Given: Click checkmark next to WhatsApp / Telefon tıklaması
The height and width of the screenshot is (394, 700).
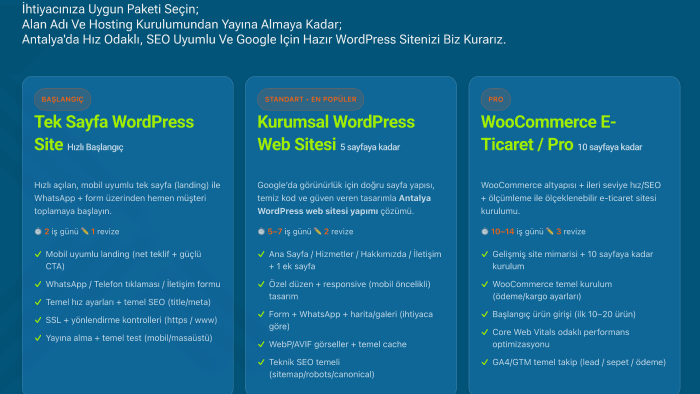Looking at the screenshot, I should (x=38, y=284).
